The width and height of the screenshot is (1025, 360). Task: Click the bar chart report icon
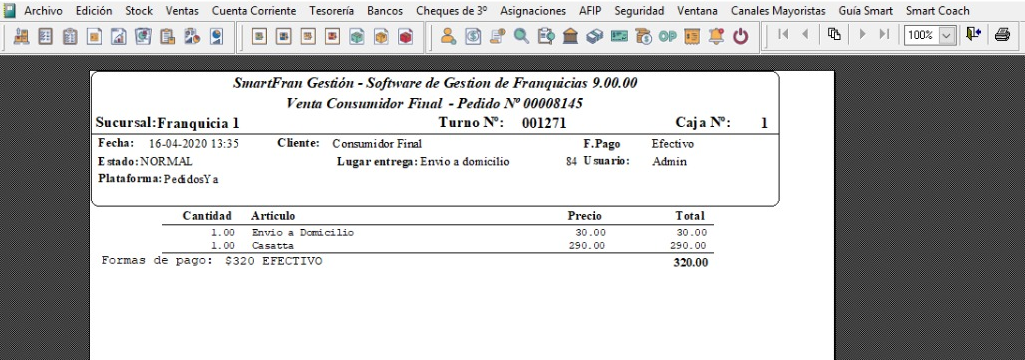pos(118,37)
